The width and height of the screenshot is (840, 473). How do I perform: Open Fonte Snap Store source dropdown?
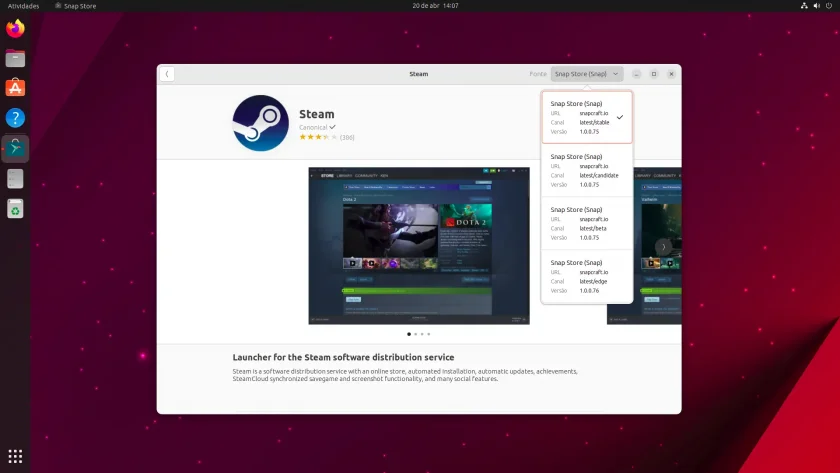point(587,74)
